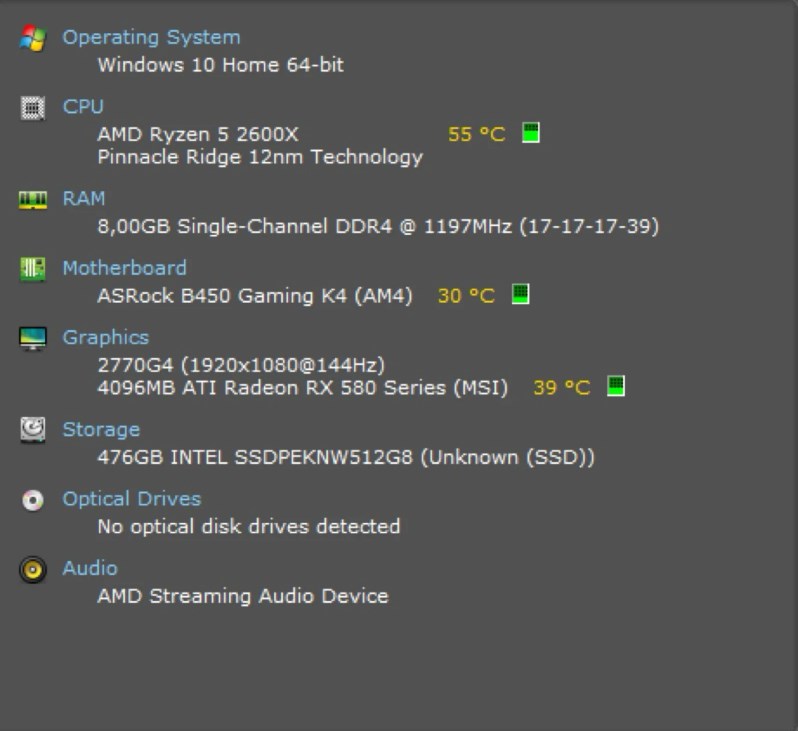Screen dimensions: 798x731
Task: Click the Audio speaker icon
Action: (x=33, y=569)
